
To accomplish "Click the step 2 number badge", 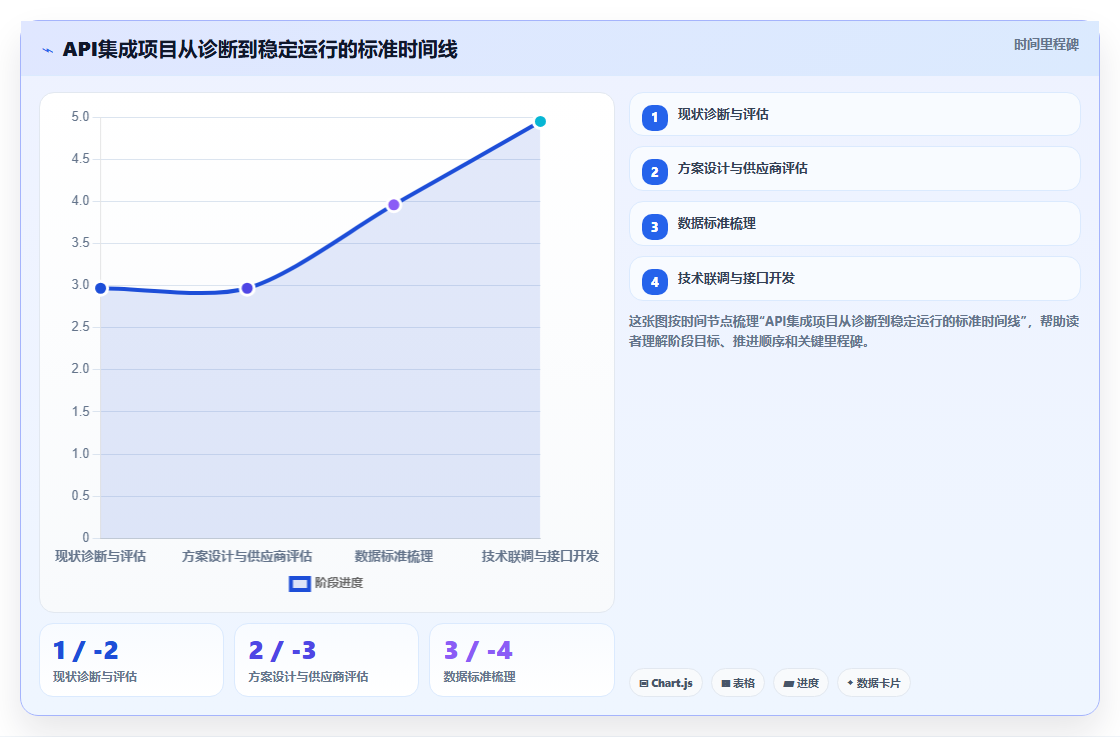I will [x=654, y=172].
